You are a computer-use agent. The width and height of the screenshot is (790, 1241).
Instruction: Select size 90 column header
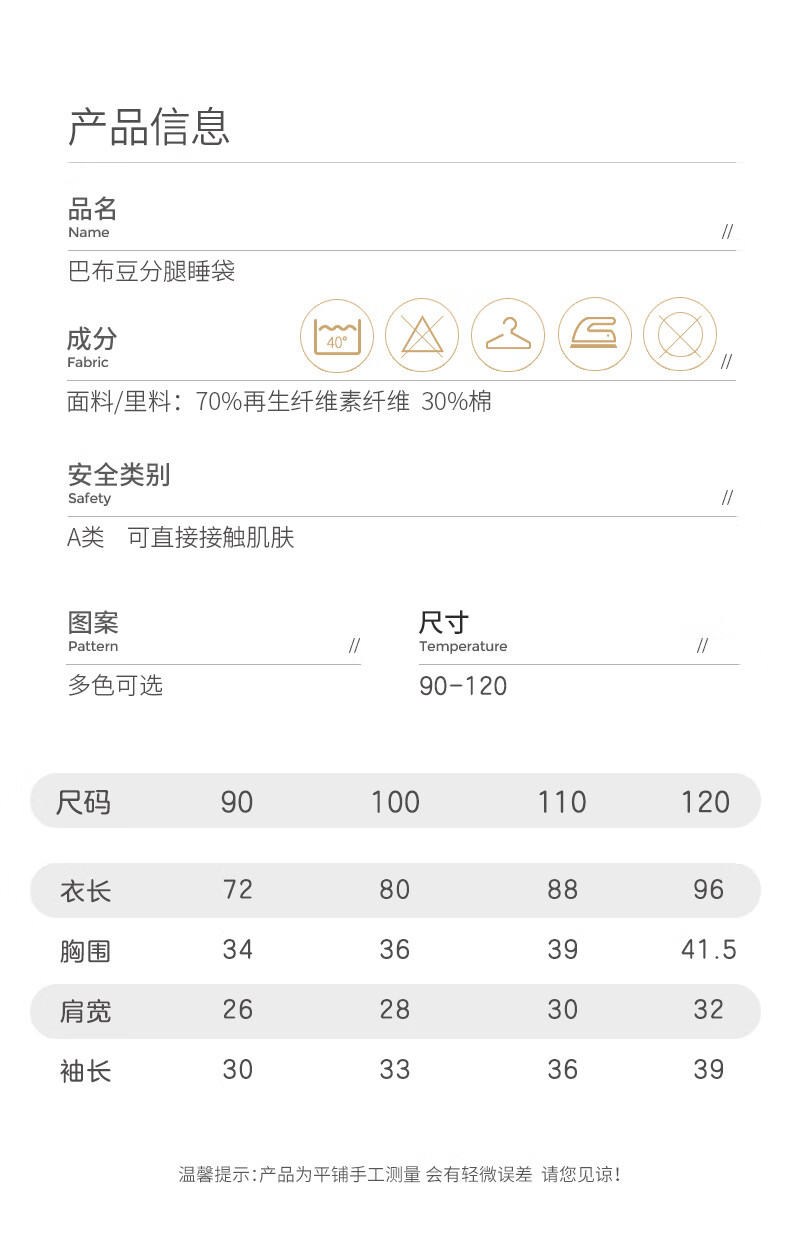pyautogui.click(x=237, y=802)
